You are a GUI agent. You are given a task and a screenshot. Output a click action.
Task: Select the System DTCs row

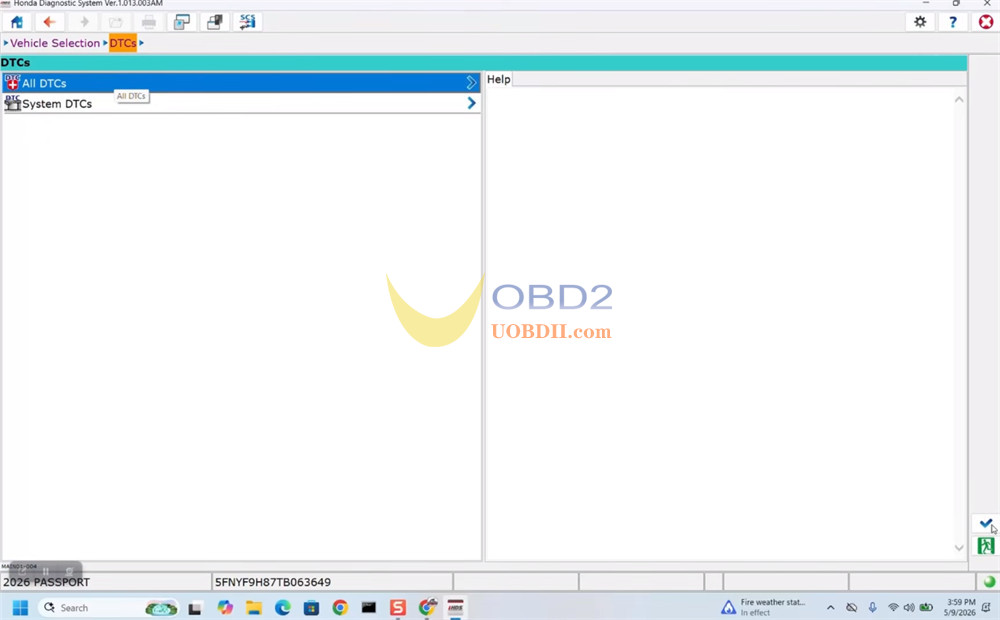click(241, 103)
